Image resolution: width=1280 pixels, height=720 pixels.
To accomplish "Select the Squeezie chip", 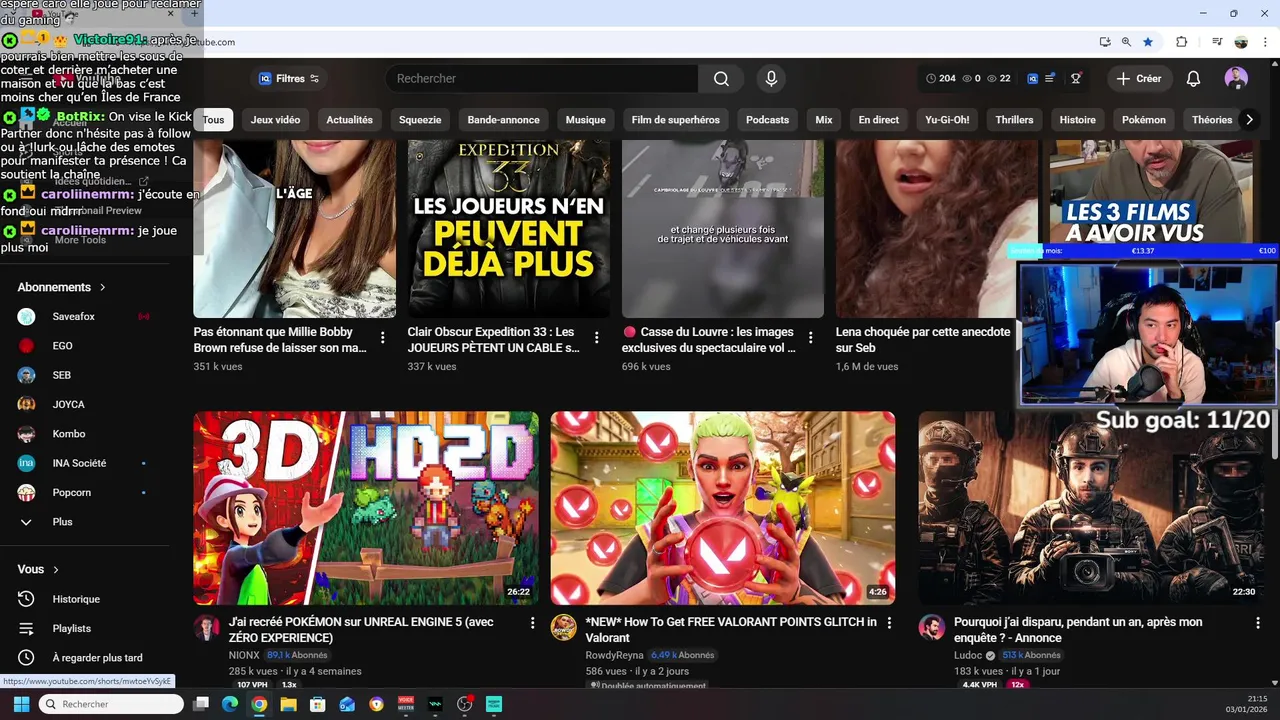I will pyautogui.click(x=420, y=120).
